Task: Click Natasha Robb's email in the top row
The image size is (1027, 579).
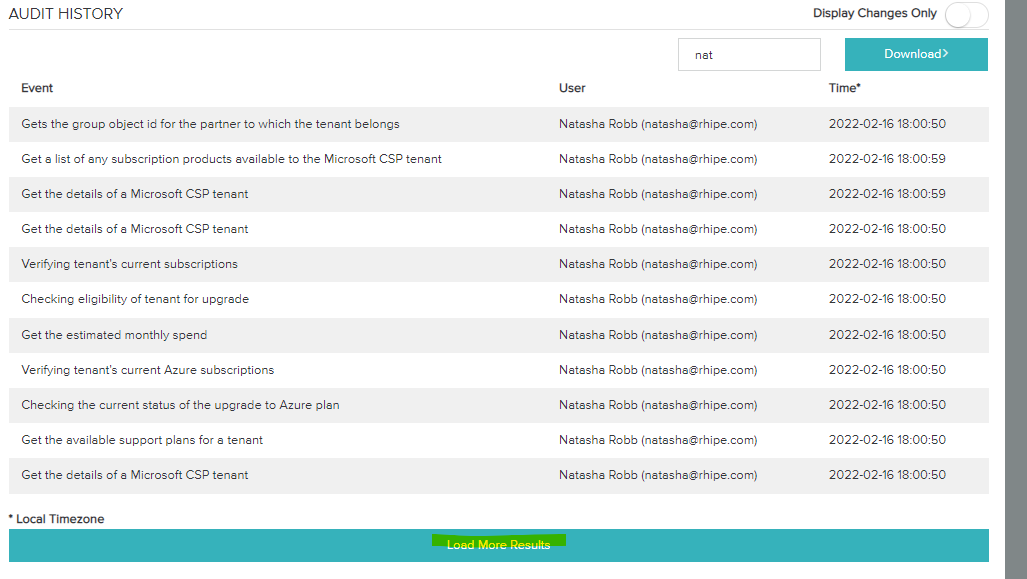Action: 658,123
